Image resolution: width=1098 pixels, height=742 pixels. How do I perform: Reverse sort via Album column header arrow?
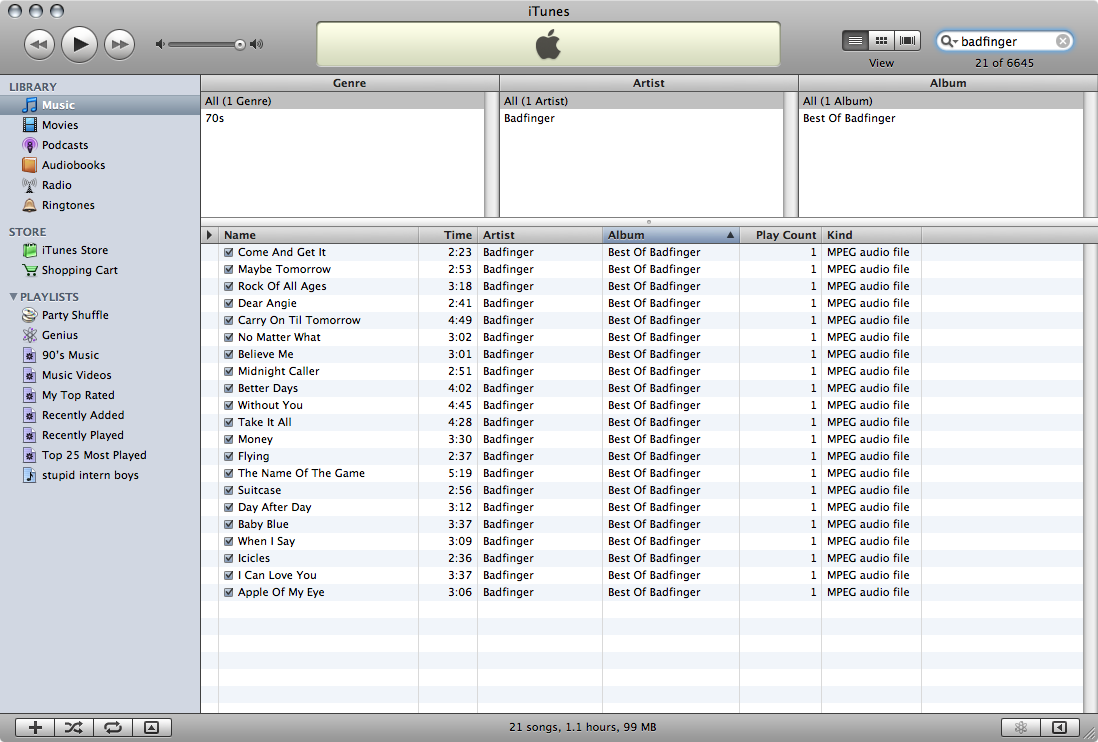pyautogui.click(x=730, y=235)
